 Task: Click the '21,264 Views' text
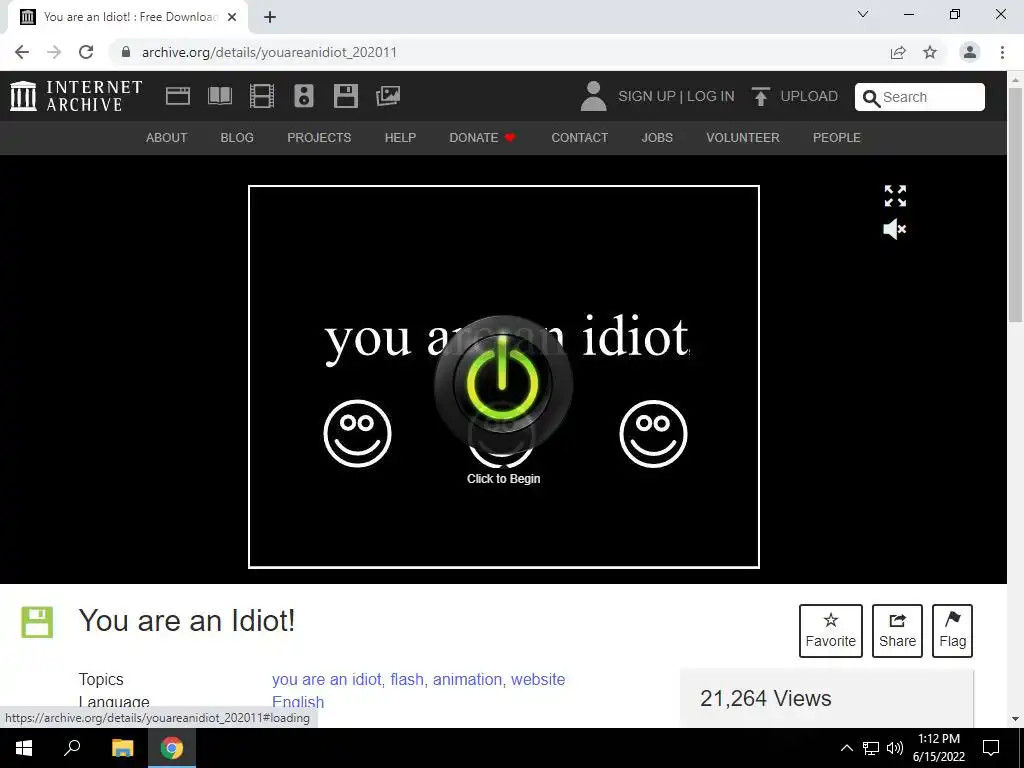pos(765,698)
